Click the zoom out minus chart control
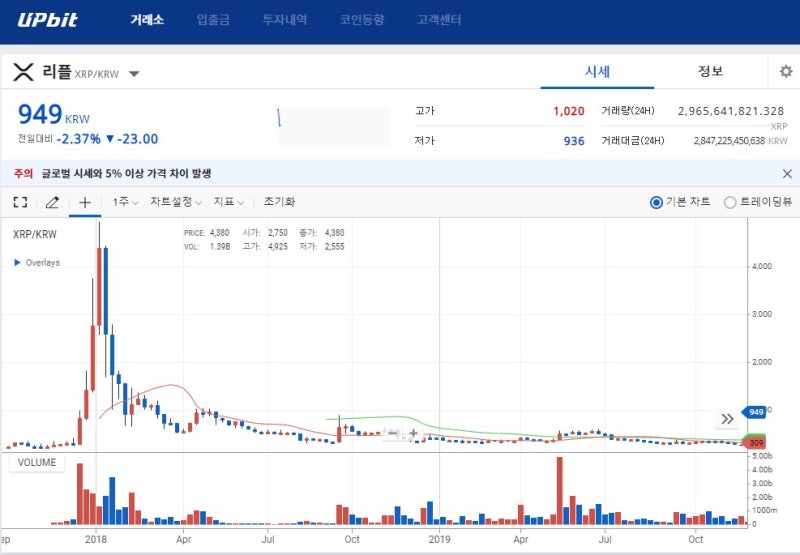Viewport: 800px width, 555px height. coord(393,434)
